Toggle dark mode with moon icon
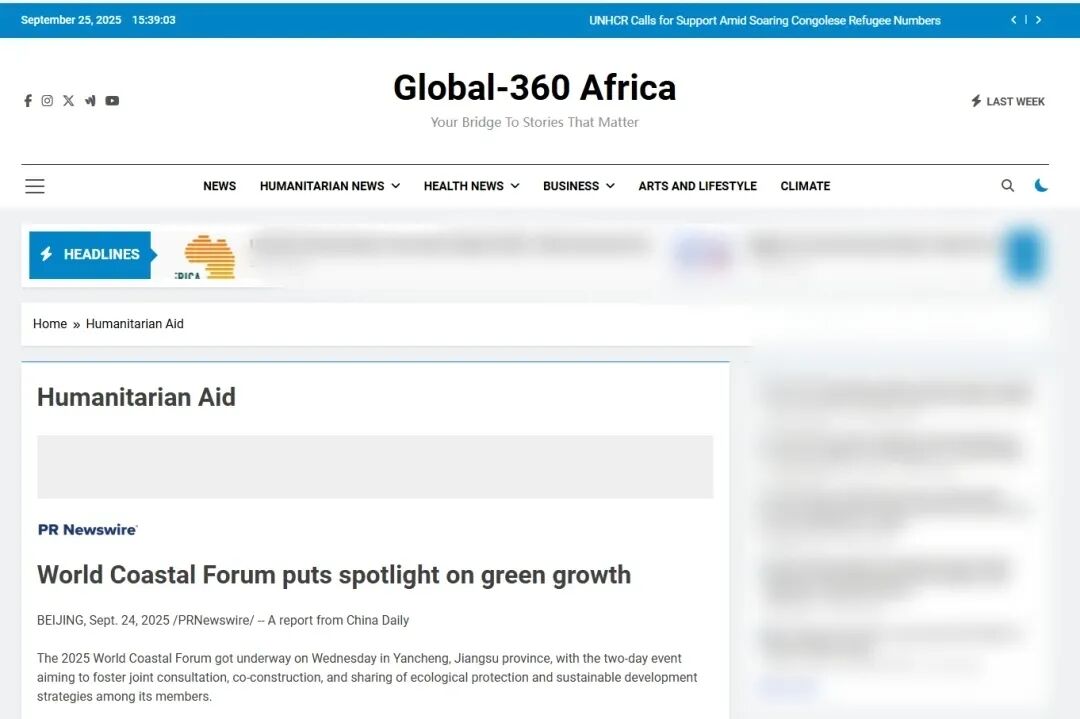This screenshot has width=1080, height=719. click(x=1041, y=186)
